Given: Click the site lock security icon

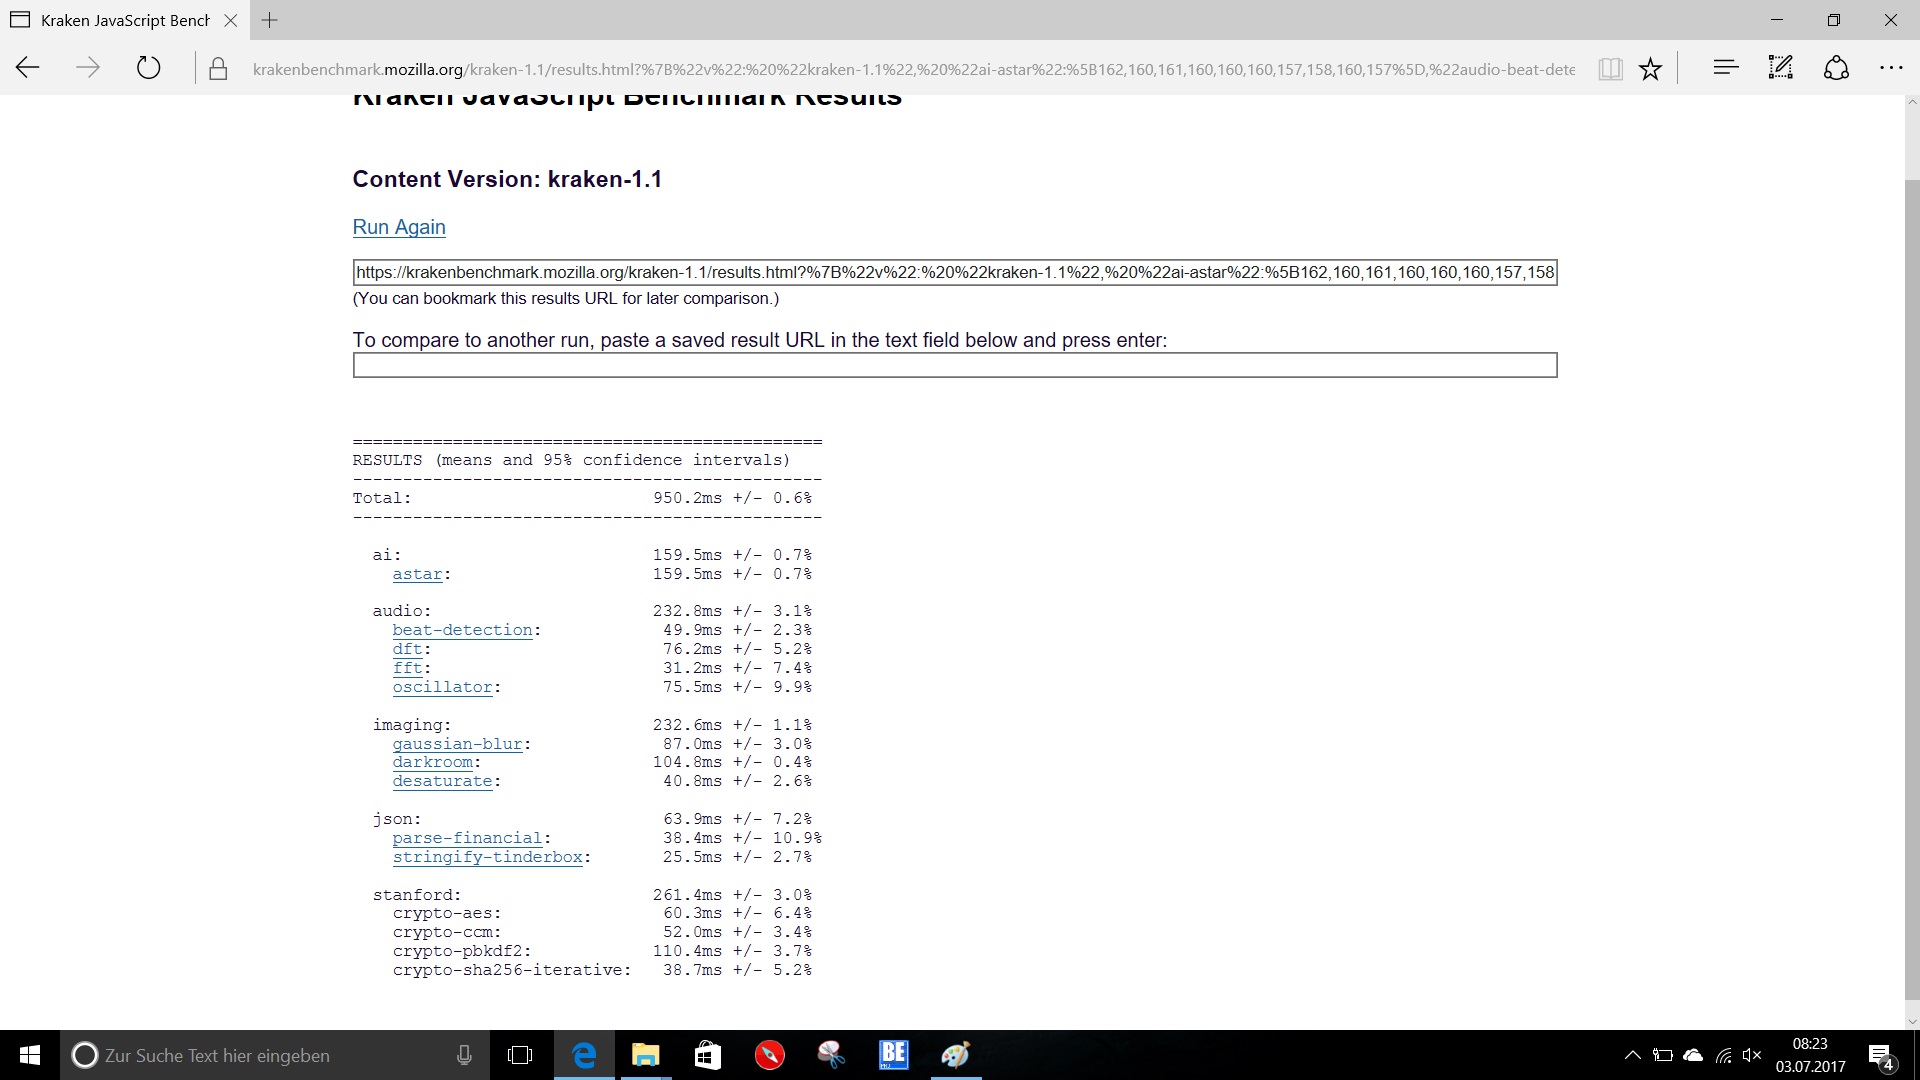Looking at the screenshot, I should [x=218, y=69].
